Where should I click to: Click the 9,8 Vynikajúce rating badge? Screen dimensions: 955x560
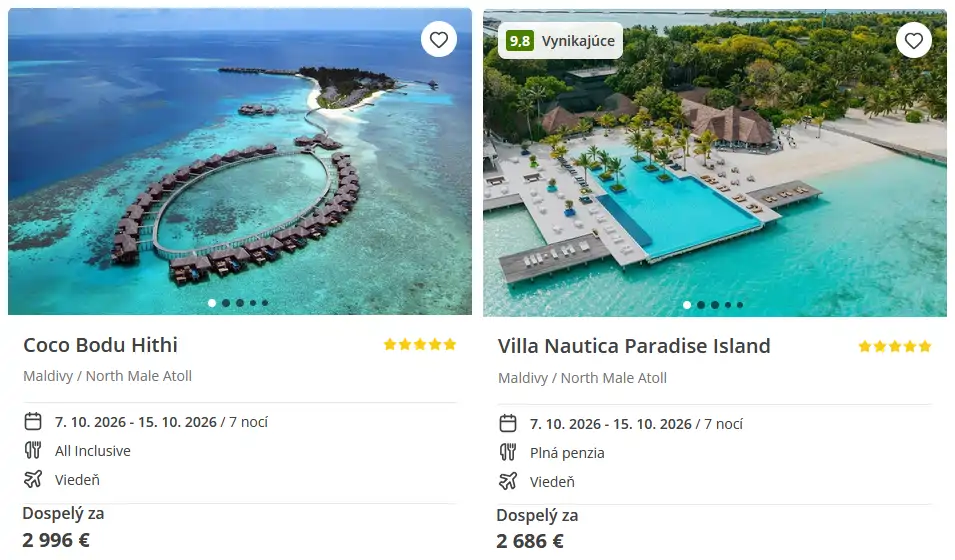point(560,41)
